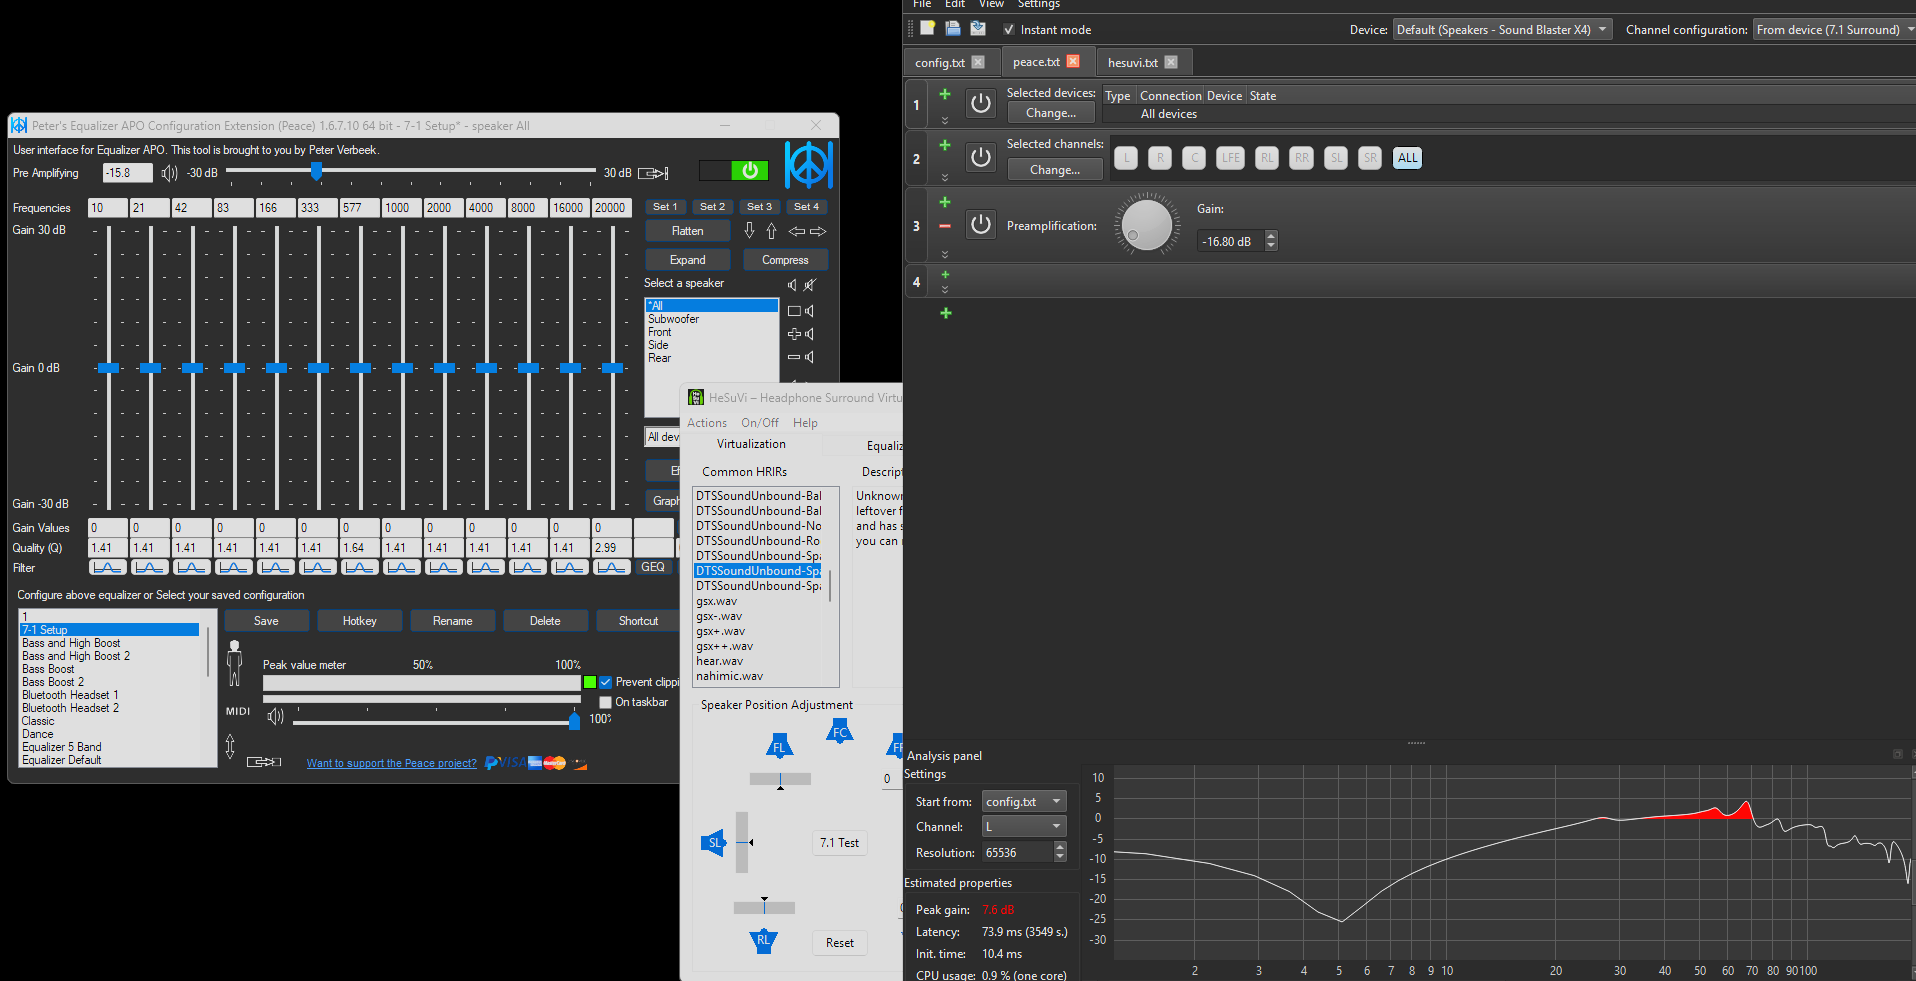
Task: Click the 7.1 Test button in HeSuVi
Action: 839,843
